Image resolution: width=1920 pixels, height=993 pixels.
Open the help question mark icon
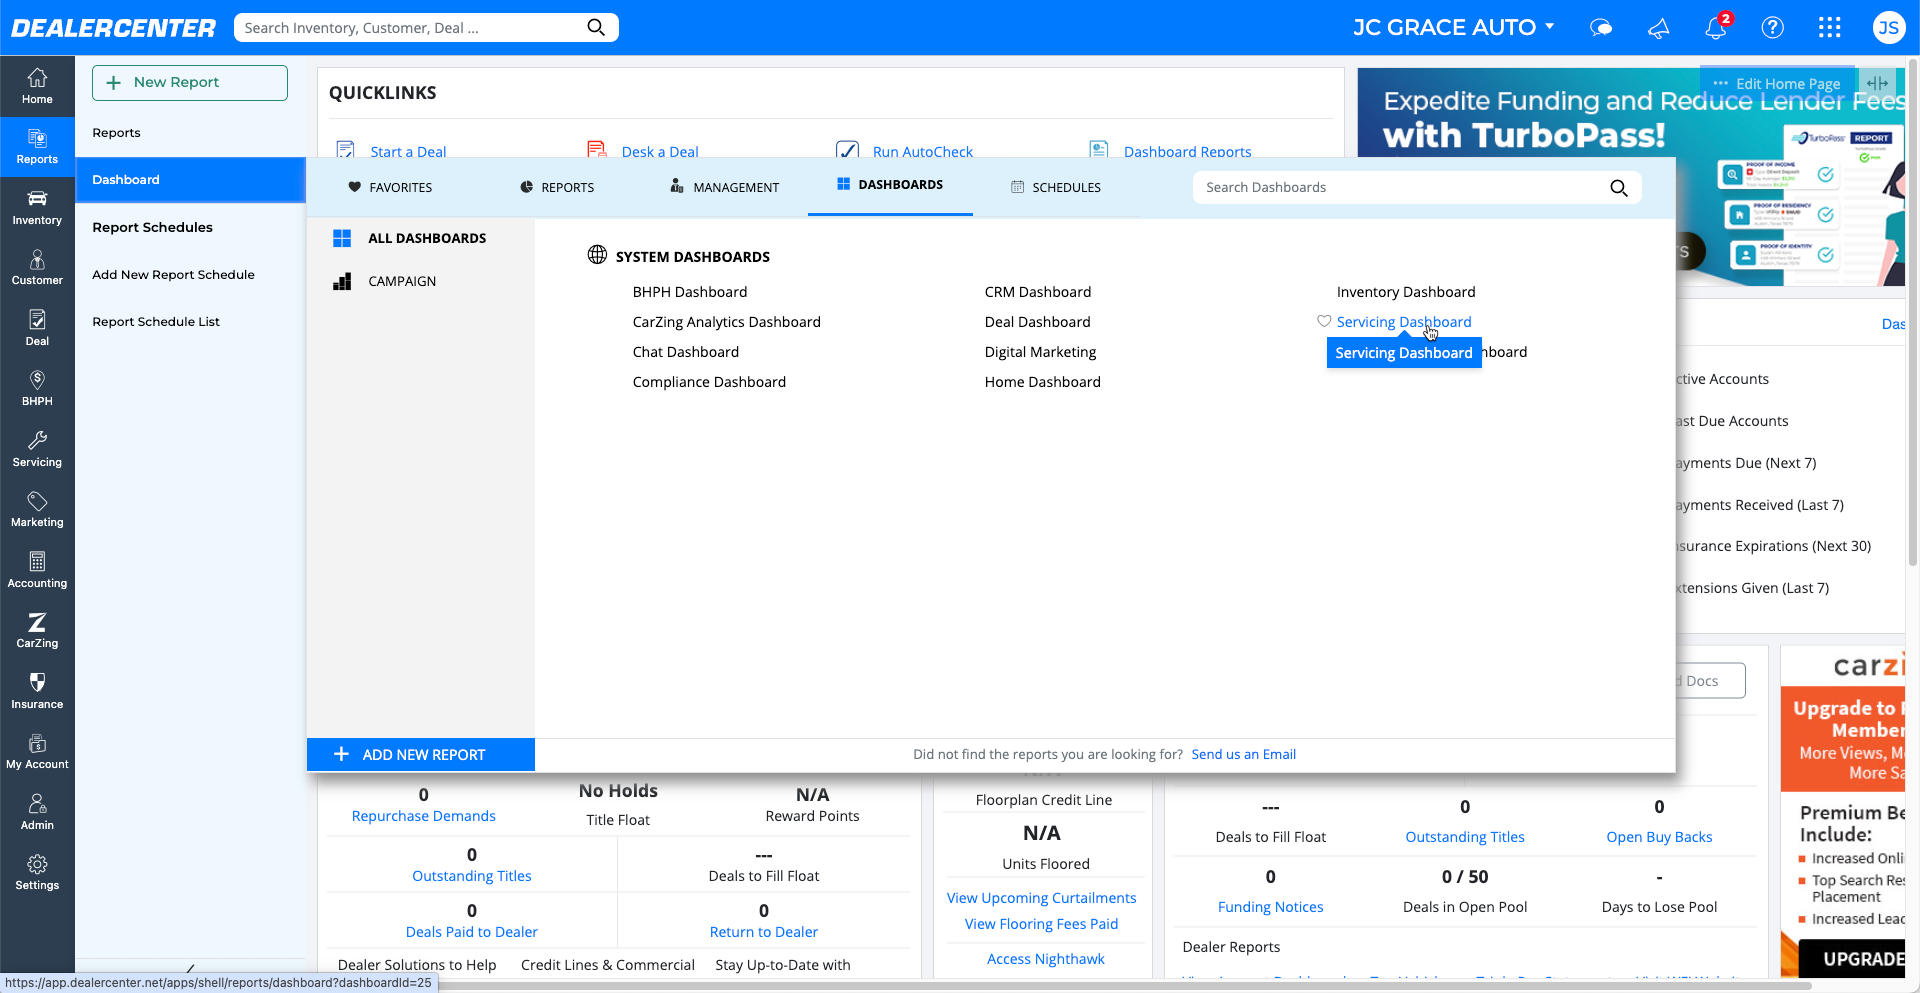pos(1772,27)
